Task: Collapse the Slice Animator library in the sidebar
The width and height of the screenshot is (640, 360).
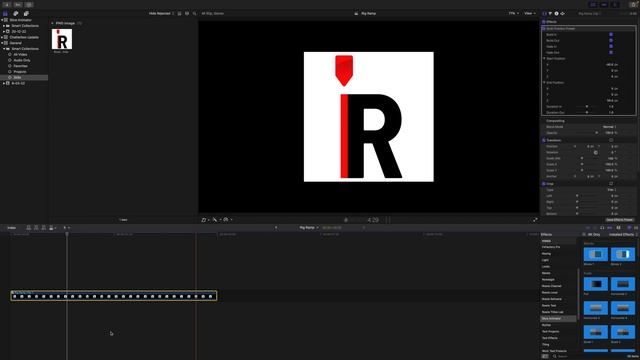Action: [2, 20]
